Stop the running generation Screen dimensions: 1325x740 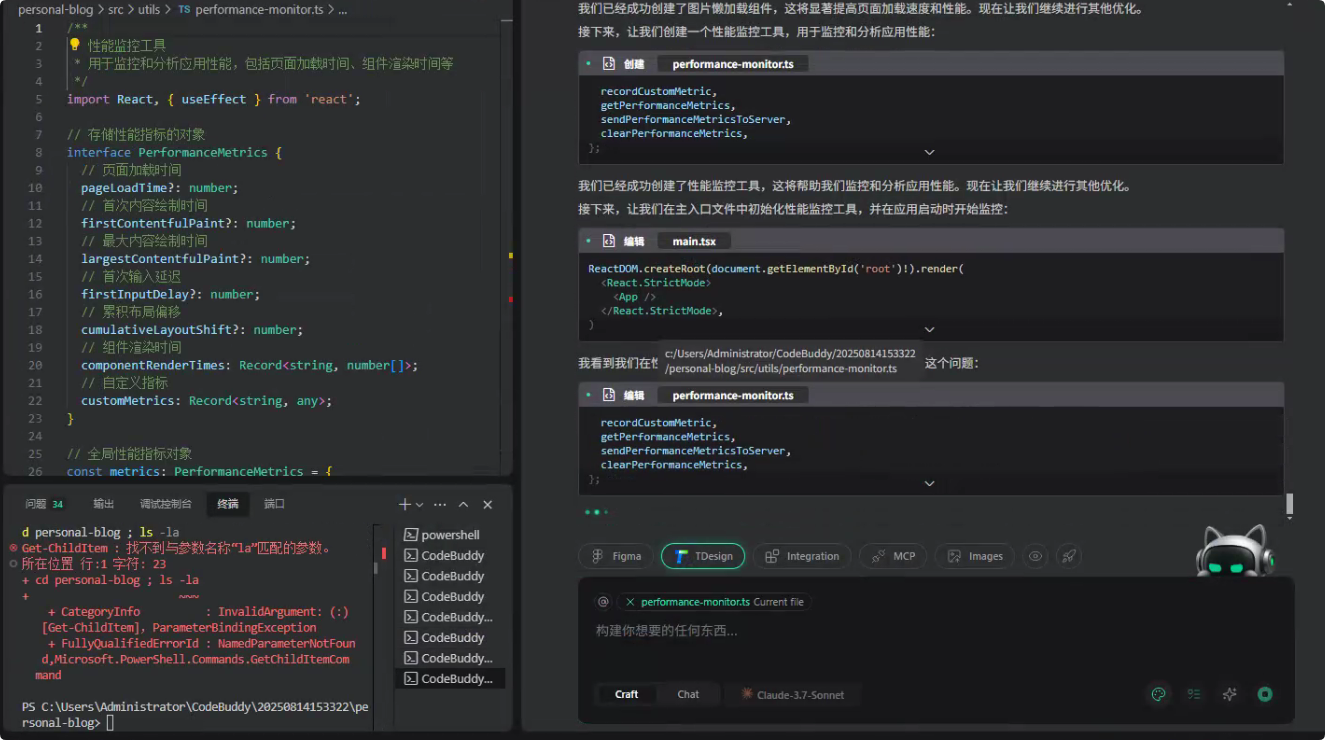tap(1265, 694)
